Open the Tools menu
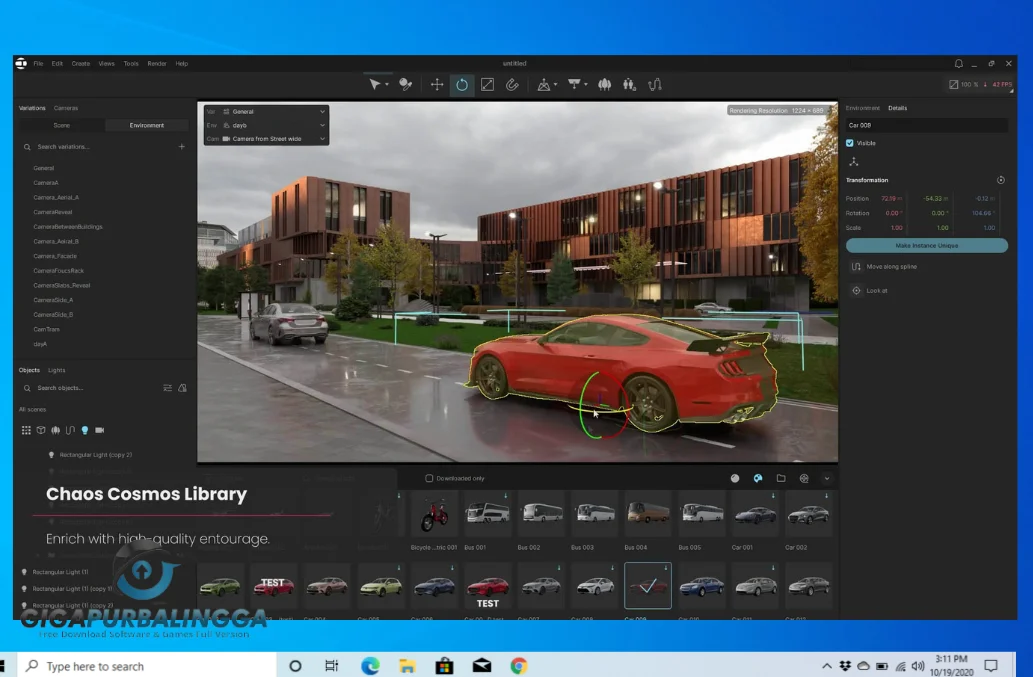 131,64
